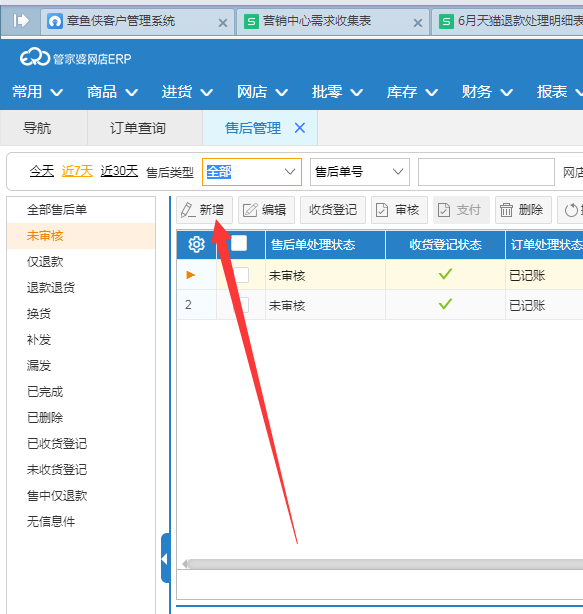Switch to the 订单查询 tab
Viewport: 583px width, 614px height.
tap(138, 128)
